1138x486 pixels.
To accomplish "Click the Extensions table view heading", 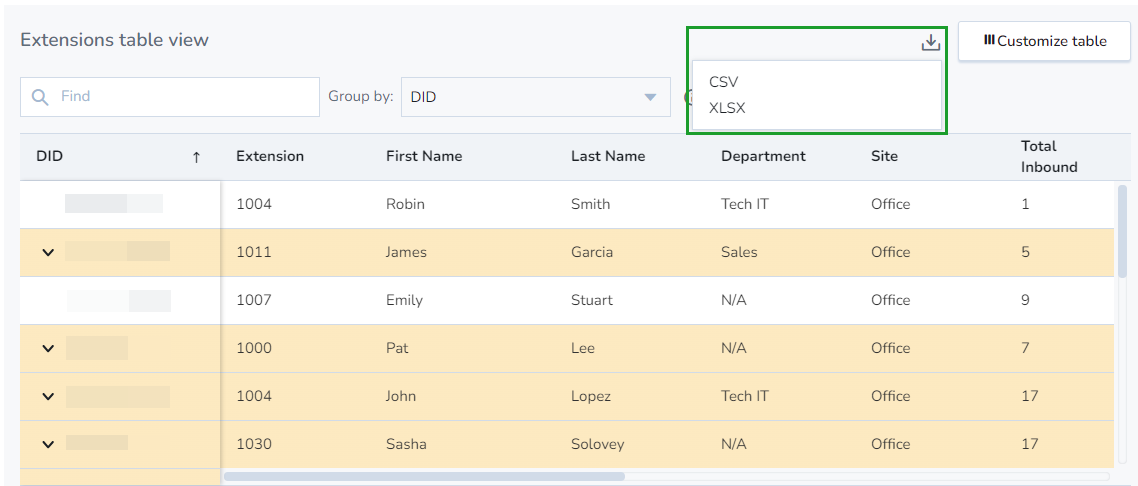I will pos(115,40).
